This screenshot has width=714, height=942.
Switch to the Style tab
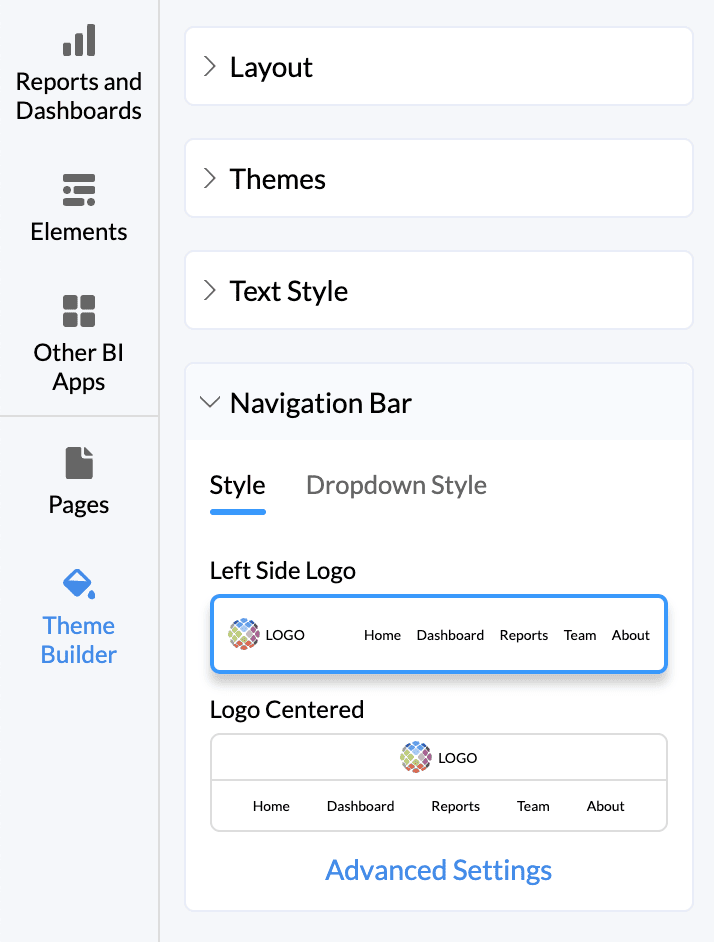click(x=237, y=485)
